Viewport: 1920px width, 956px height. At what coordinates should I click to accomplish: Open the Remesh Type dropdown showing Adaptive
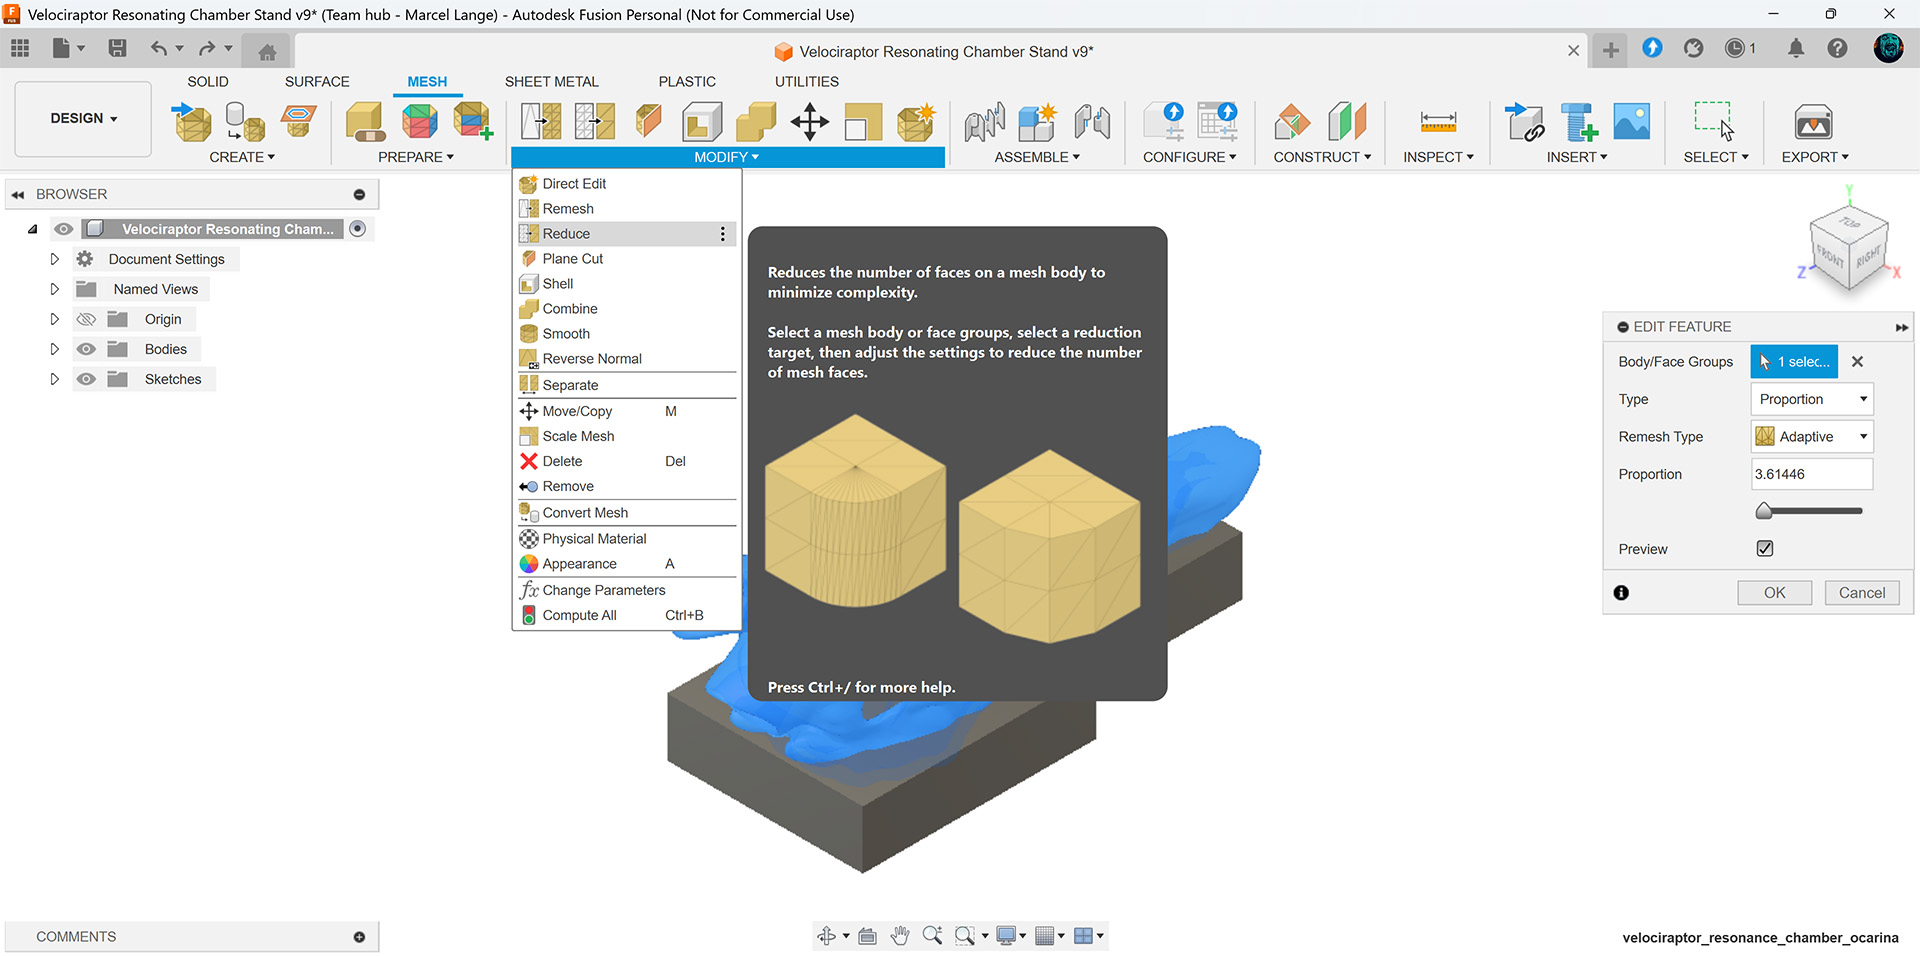(1812, 437)
